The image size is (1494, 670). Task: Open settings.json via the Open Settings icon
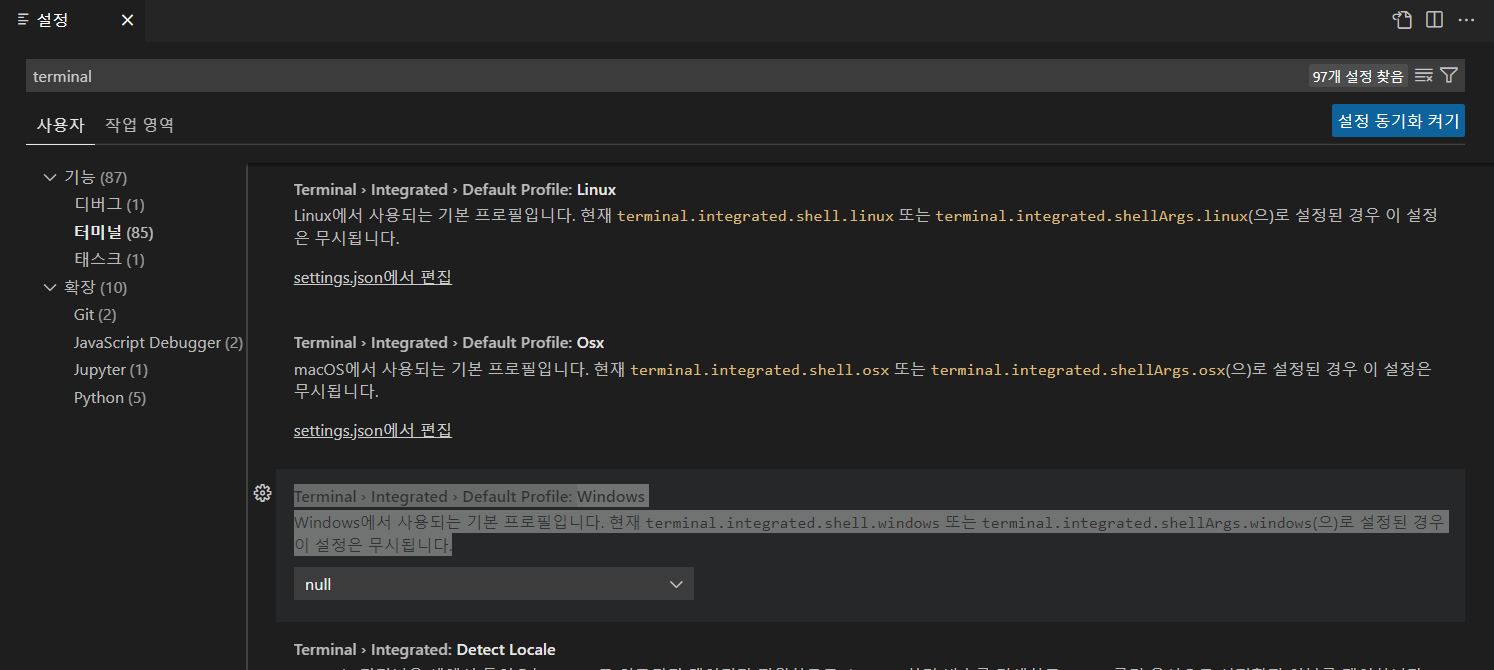point(1401,19)
